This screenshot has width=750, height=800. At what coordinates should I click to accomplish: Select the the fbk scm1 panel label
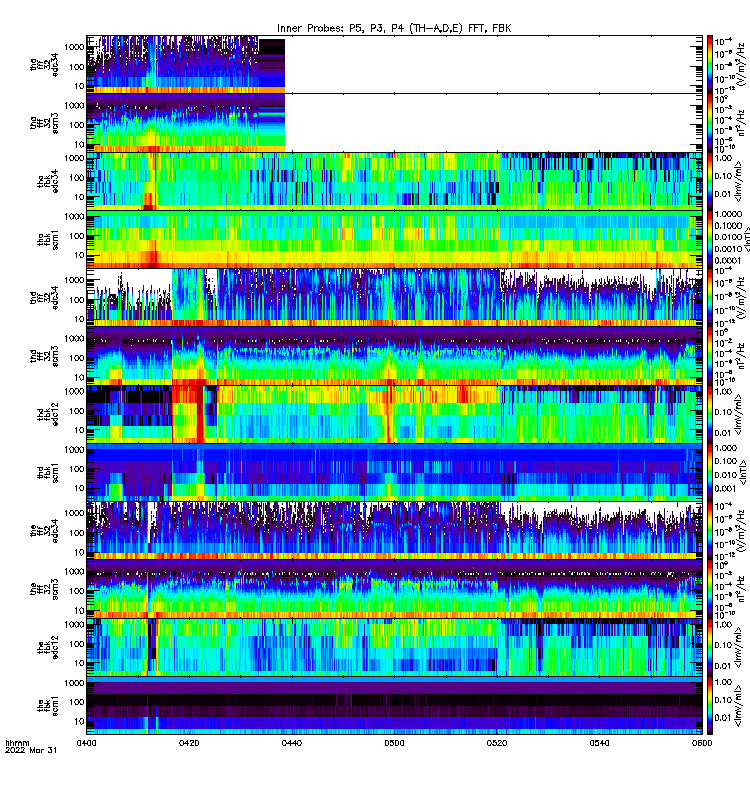tap(48, 706)
